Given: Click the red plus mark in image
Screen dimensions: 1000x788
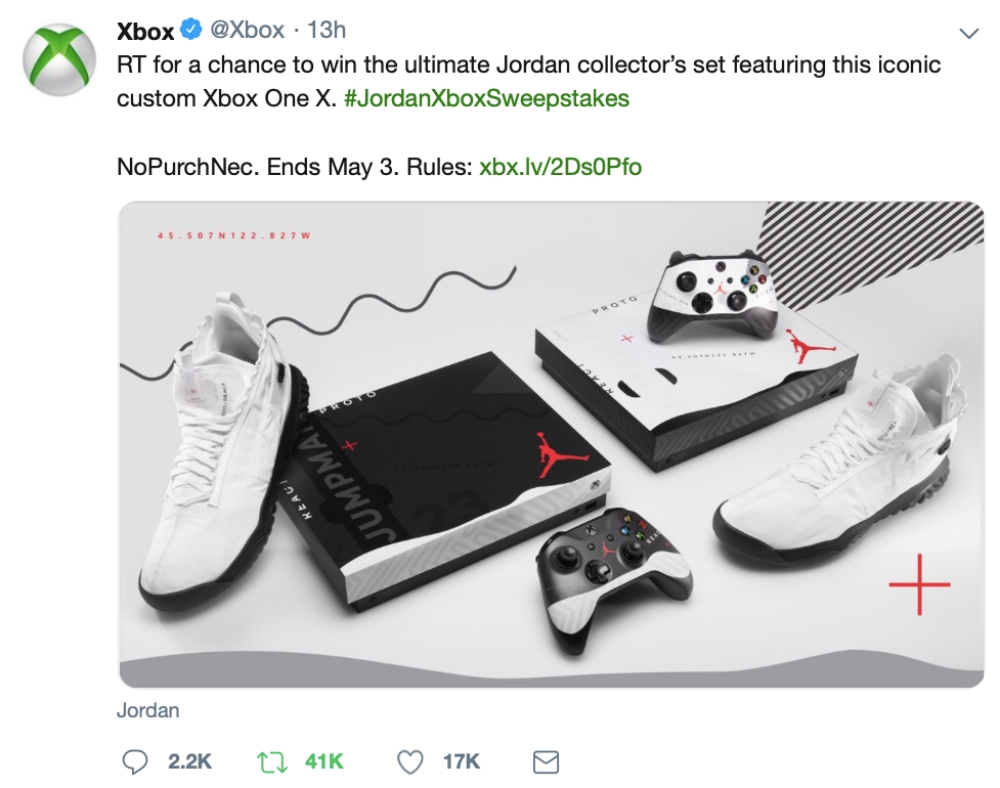Looking at the screenshot, I should pyautogui.click(x=919, y=585).
